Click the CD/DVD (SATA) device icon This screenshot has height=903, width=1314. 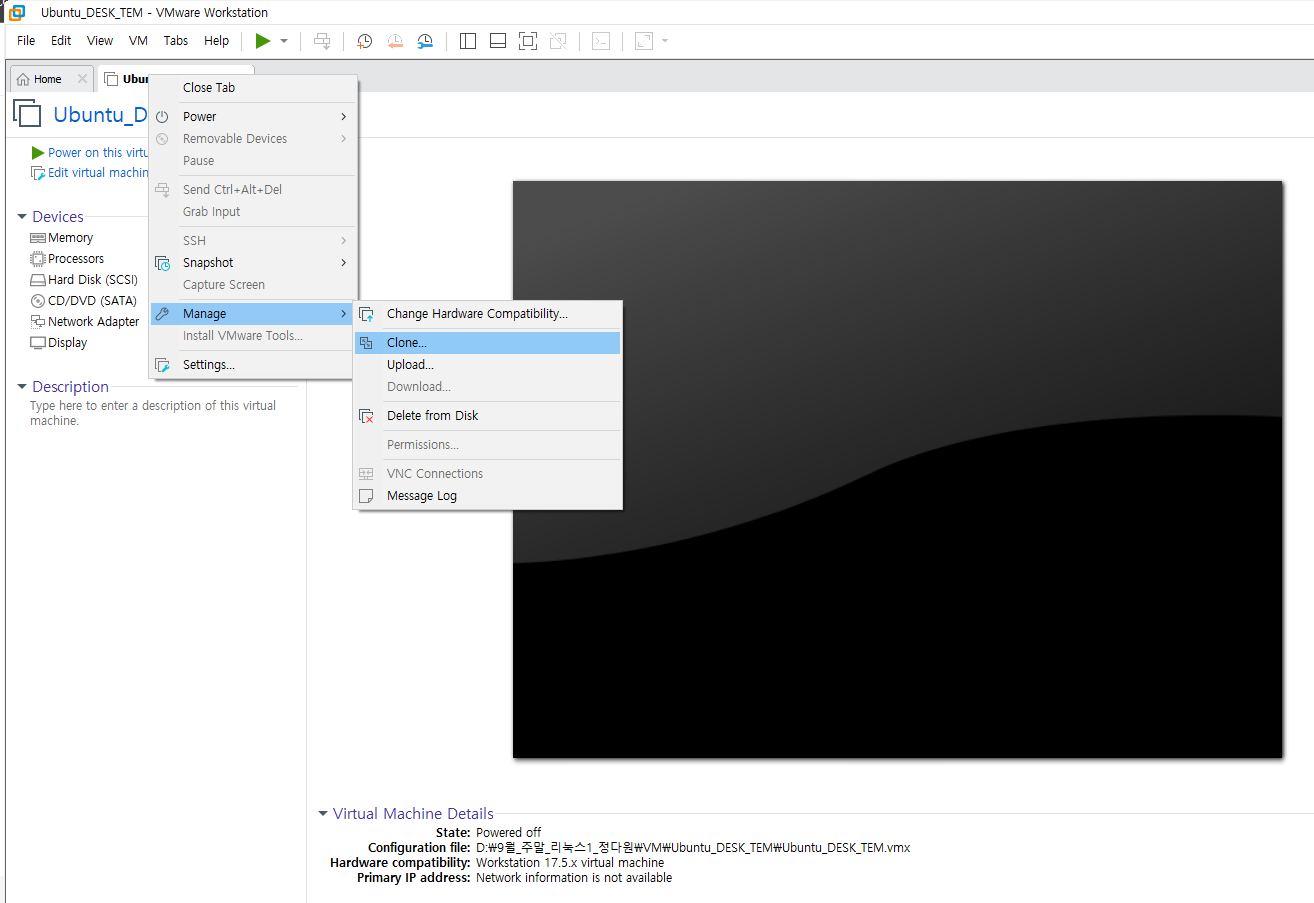pos(38,301)
